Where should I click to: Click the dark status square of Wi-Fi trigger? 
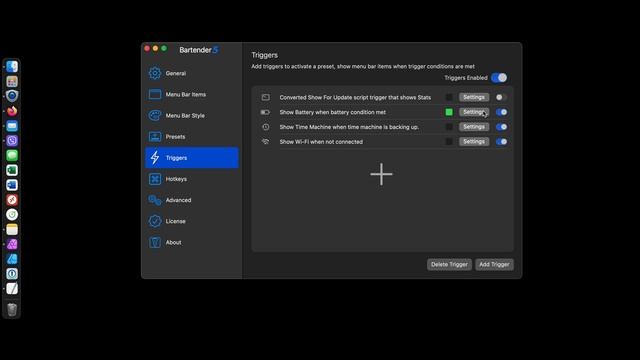coord(449,142)
